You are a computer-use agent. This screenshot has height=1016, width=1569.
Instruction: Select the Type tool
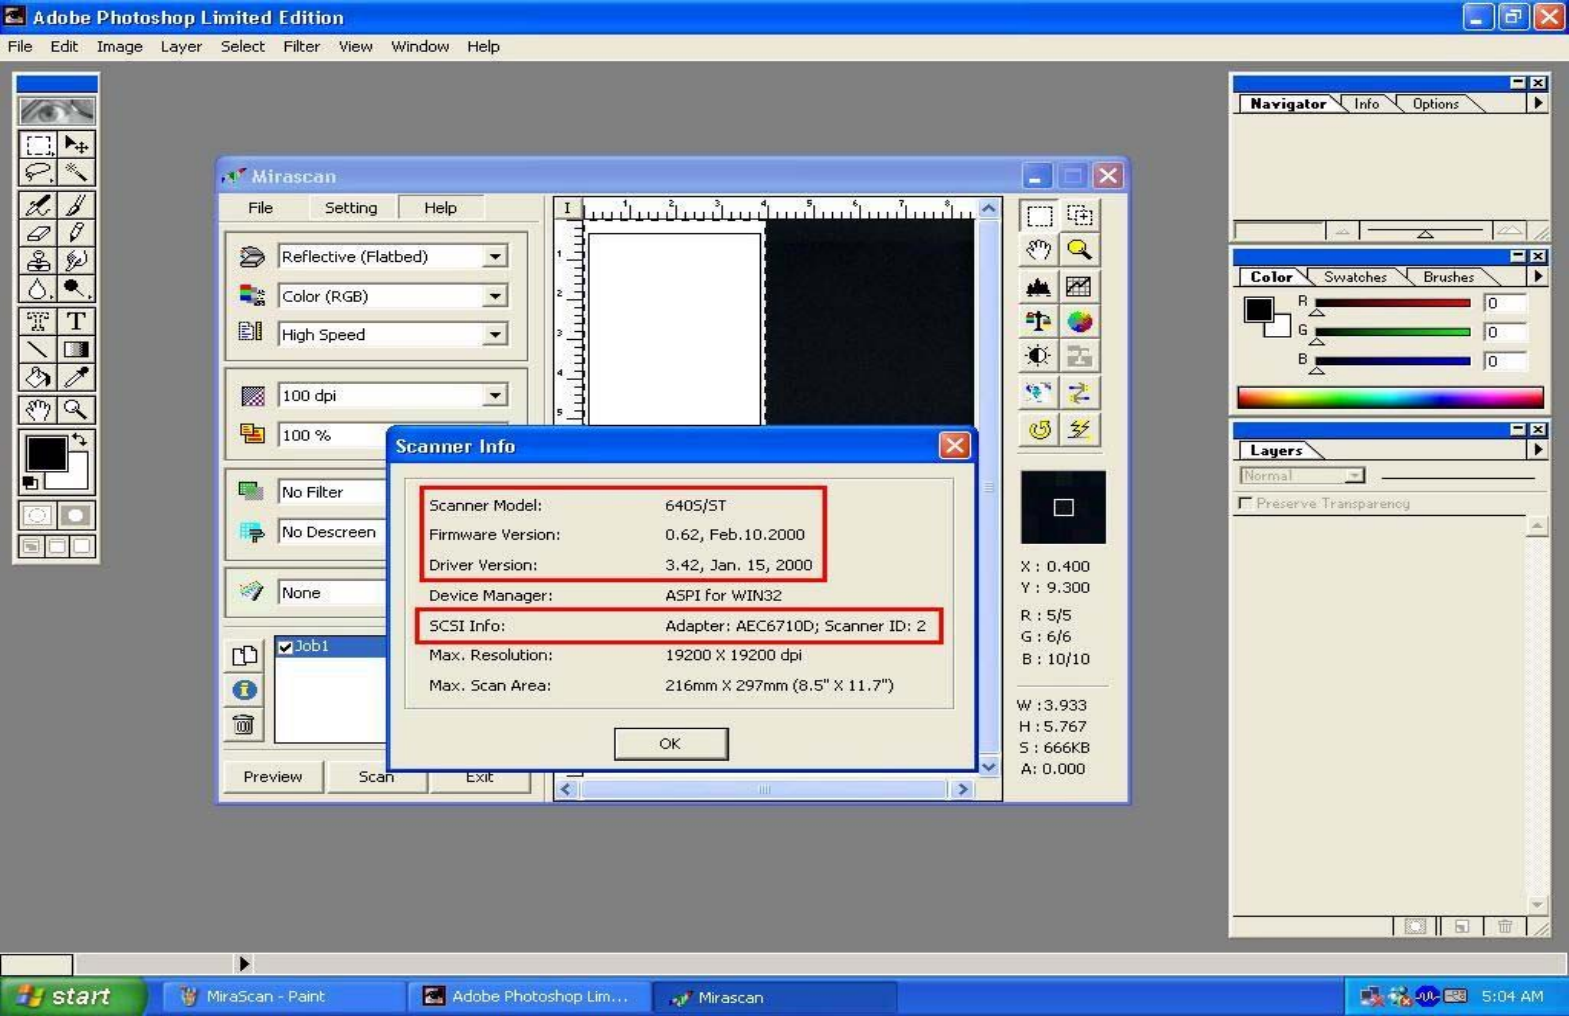(76, 321)
